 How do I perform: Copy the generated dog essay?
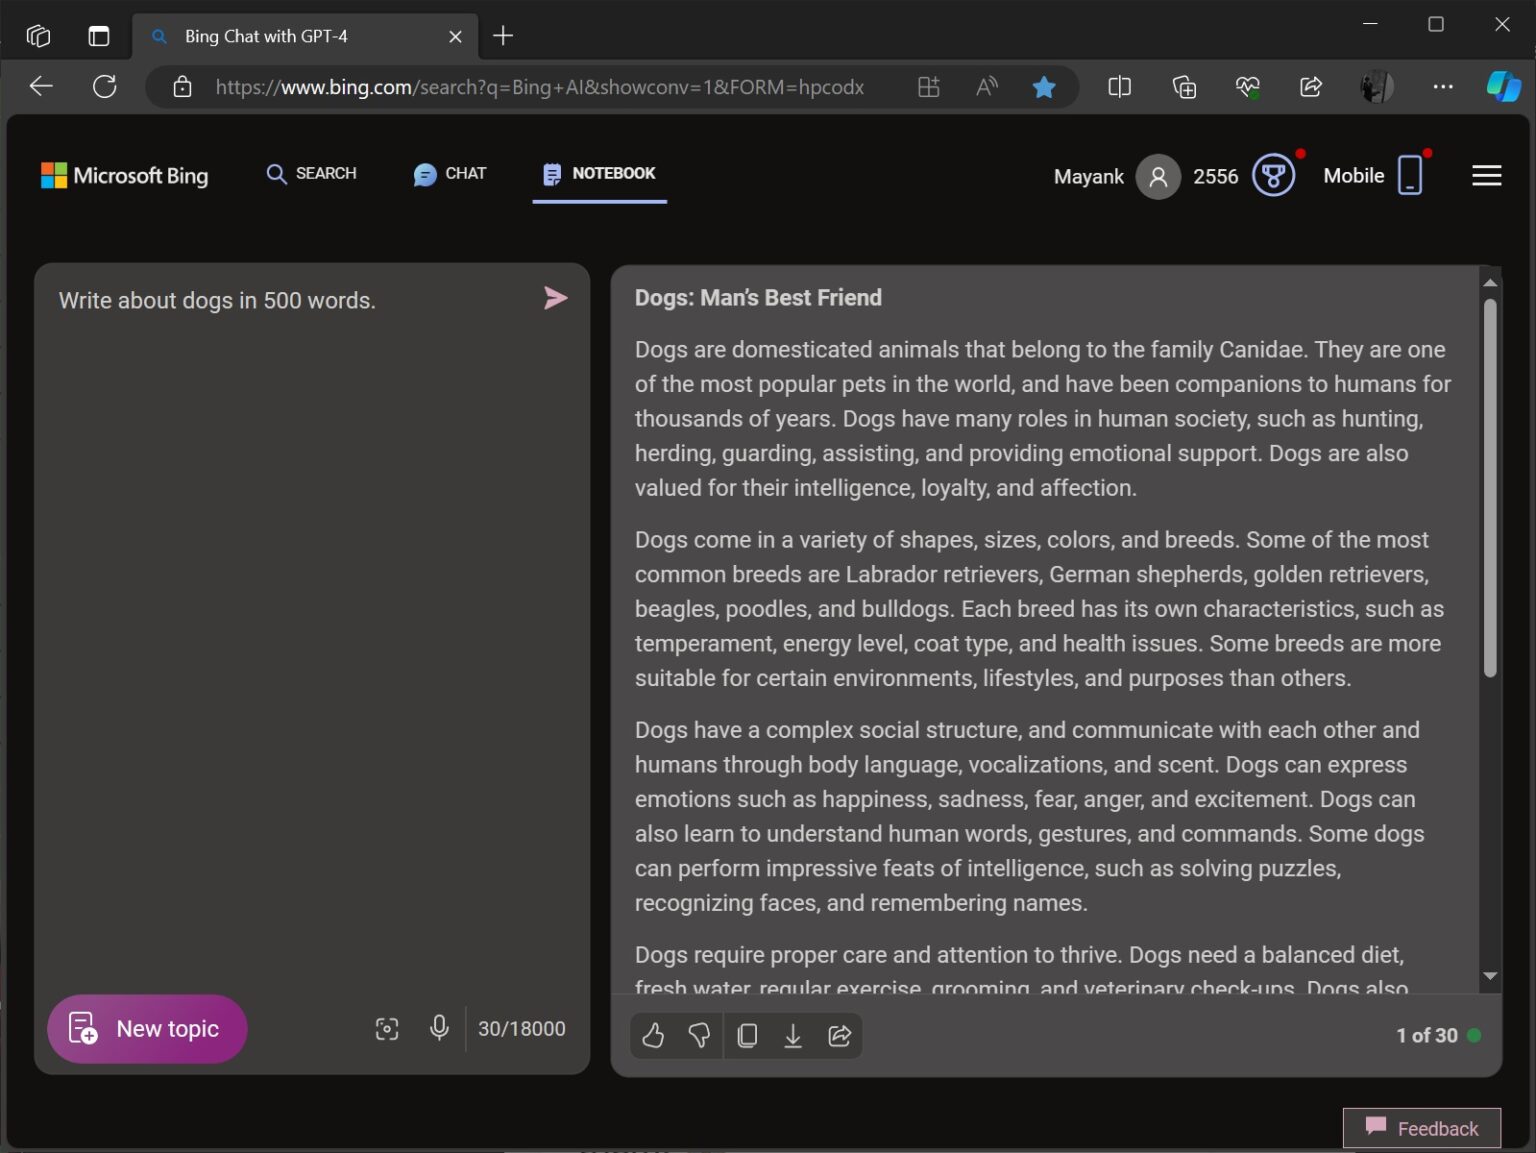747,1035
